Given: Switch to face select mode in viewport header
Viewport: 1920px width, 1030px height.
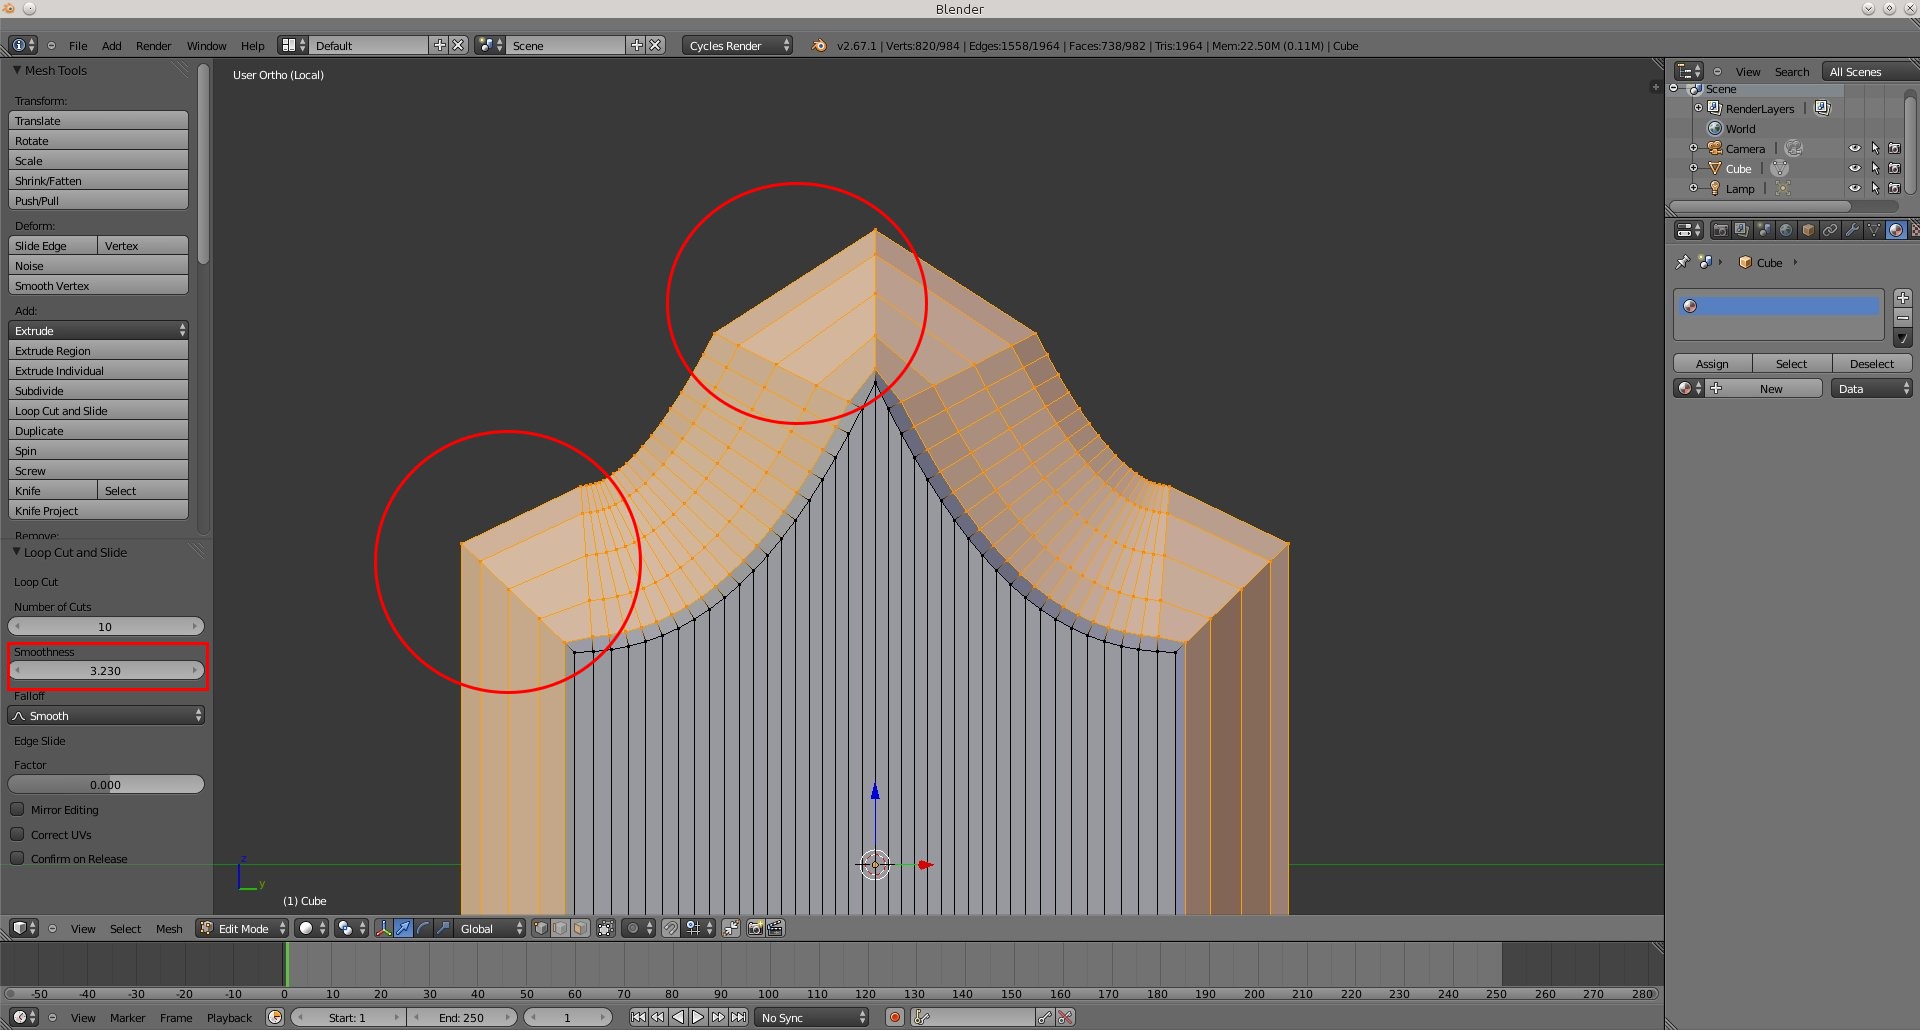Looking at the screenshot, I should [x=580, y=928].
